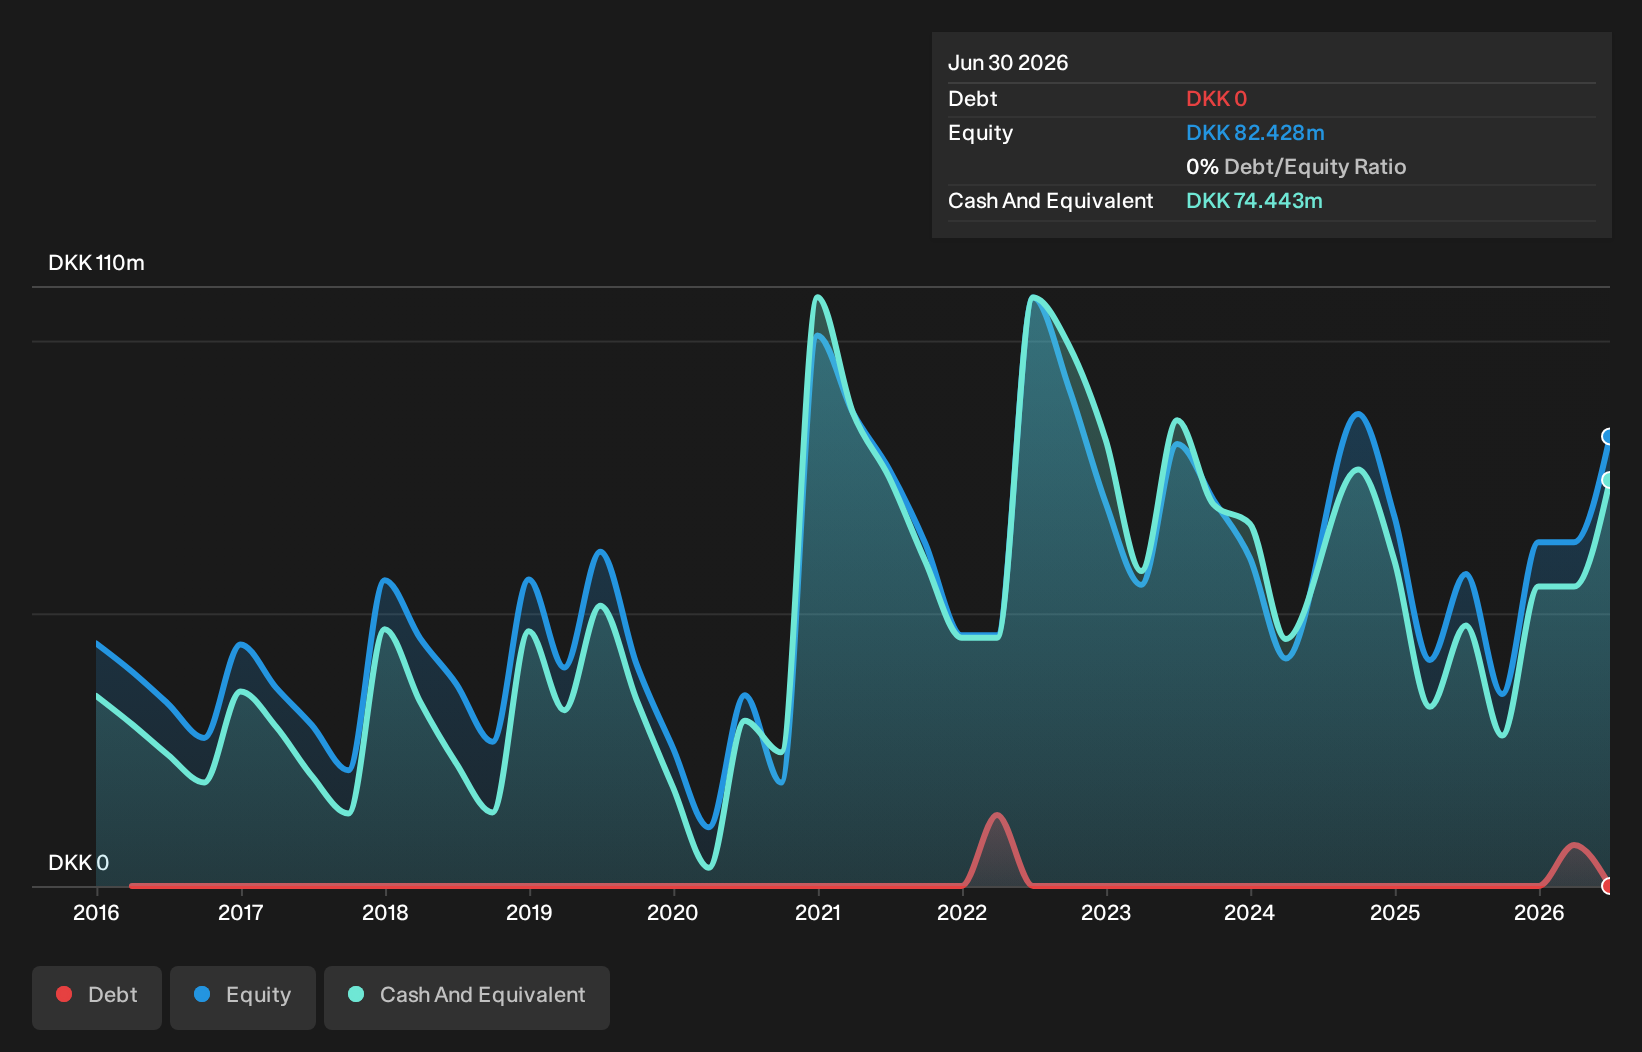The width and height of the screenshot is (1642, 1052).
Task: Click the debt spike peak in 2022
Action: point(996,816)
